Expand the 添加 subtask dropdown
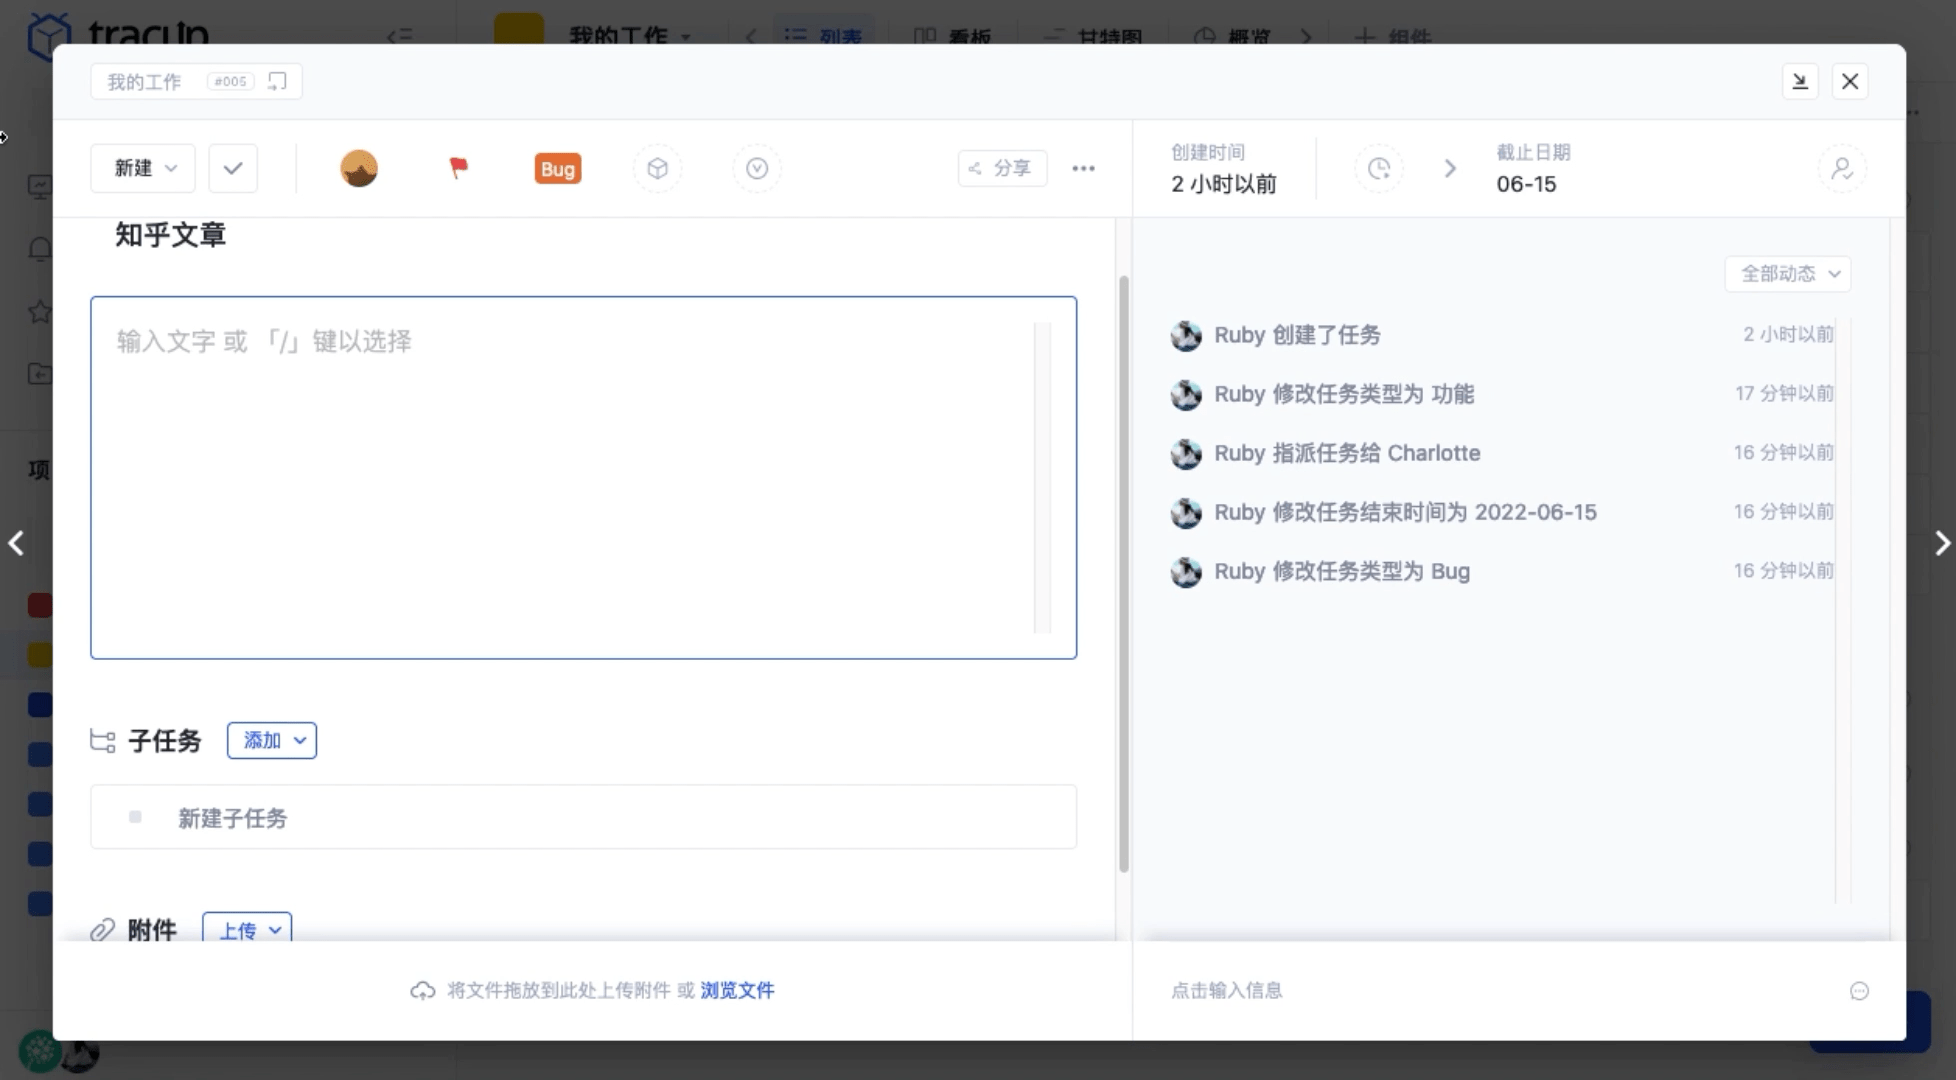Image resolution: width=1956 pixels, height=1080 pixels. point(271,740)
